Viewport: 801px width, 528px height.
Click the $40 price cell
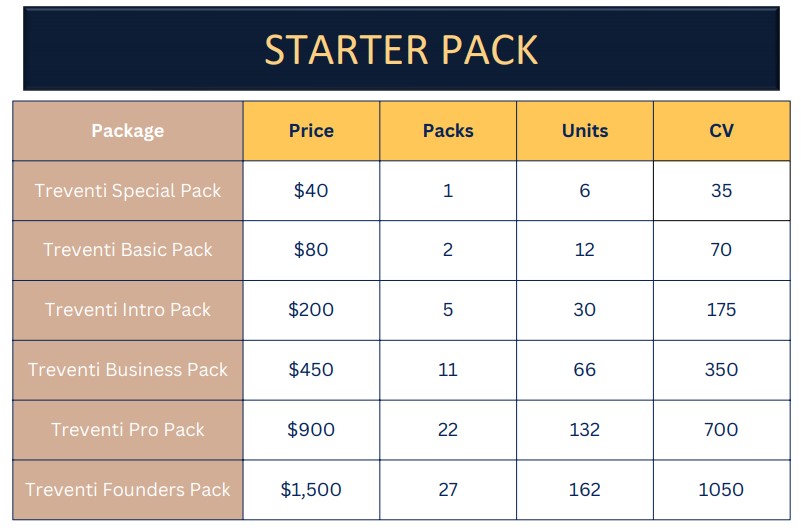[311, 190]
